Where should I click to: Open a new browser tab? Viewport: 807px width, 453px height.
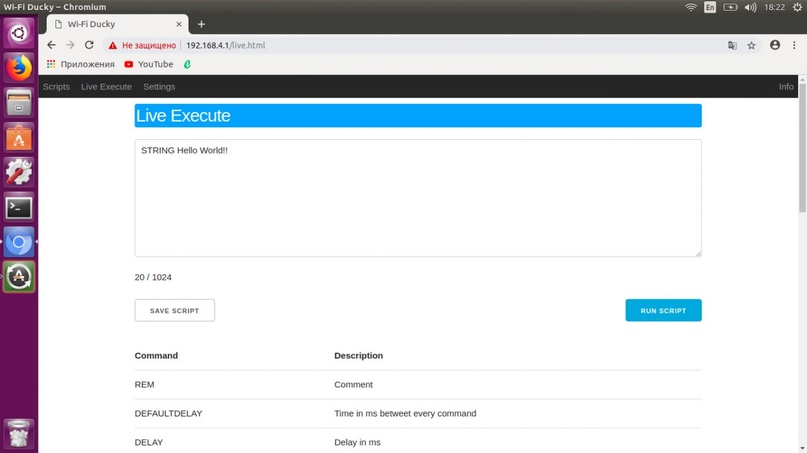coord(201,24)
